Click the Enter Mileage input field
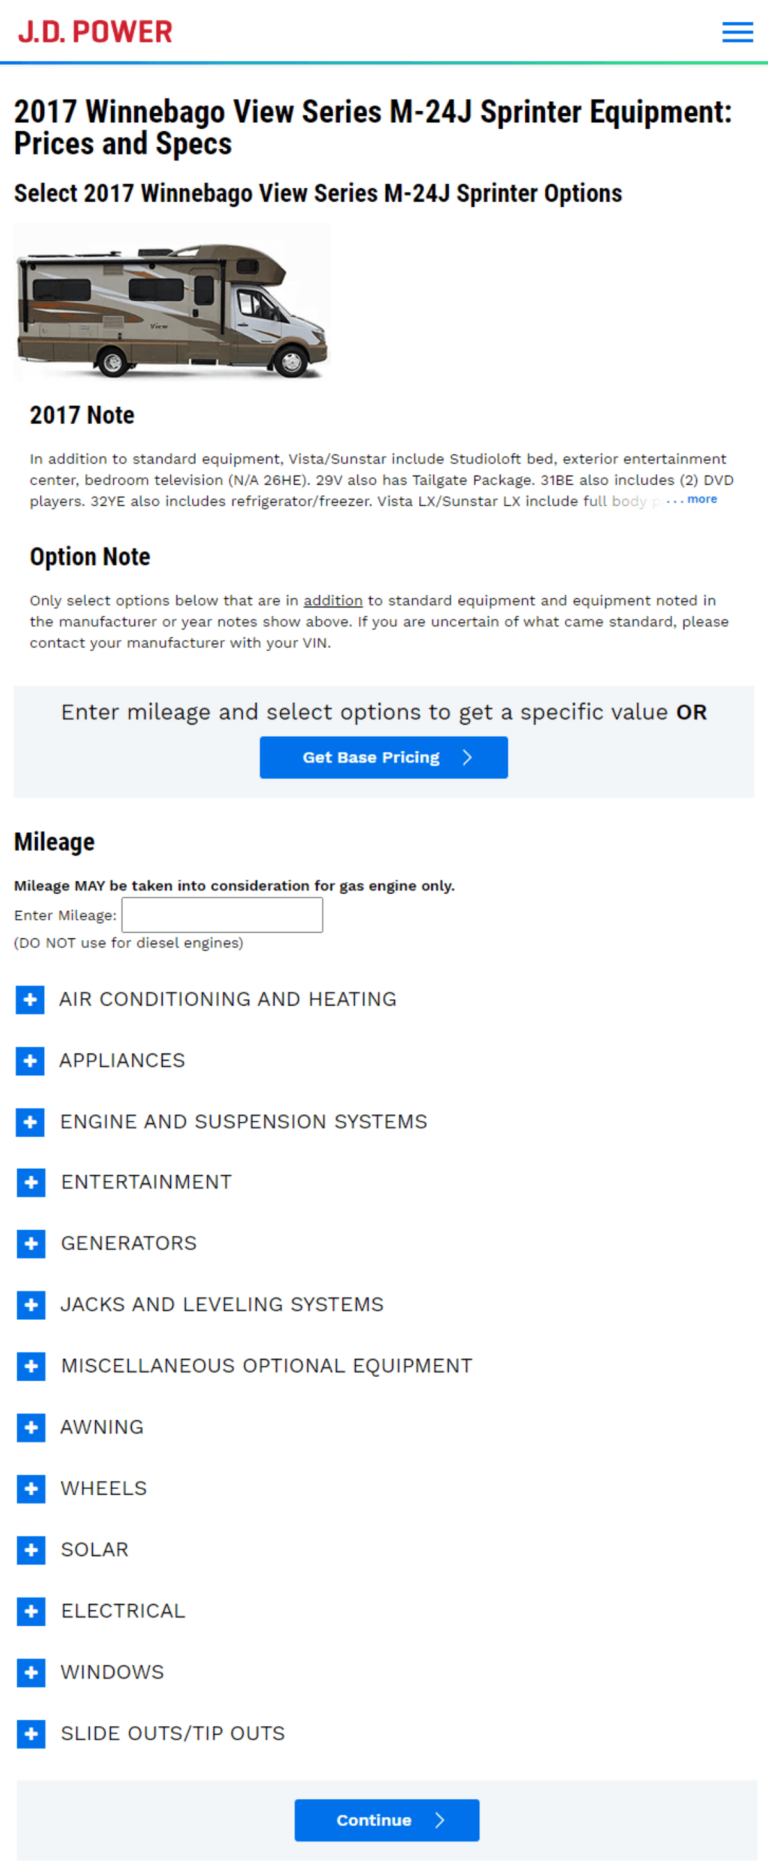Image resolution: width=768 pixels, height=1869 pixels. (x=222, y=915)
